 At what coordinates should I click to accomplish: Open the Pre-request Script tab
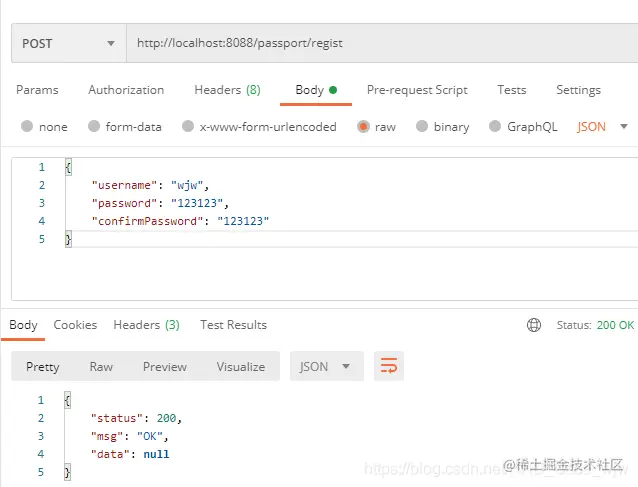coord(417,90)
